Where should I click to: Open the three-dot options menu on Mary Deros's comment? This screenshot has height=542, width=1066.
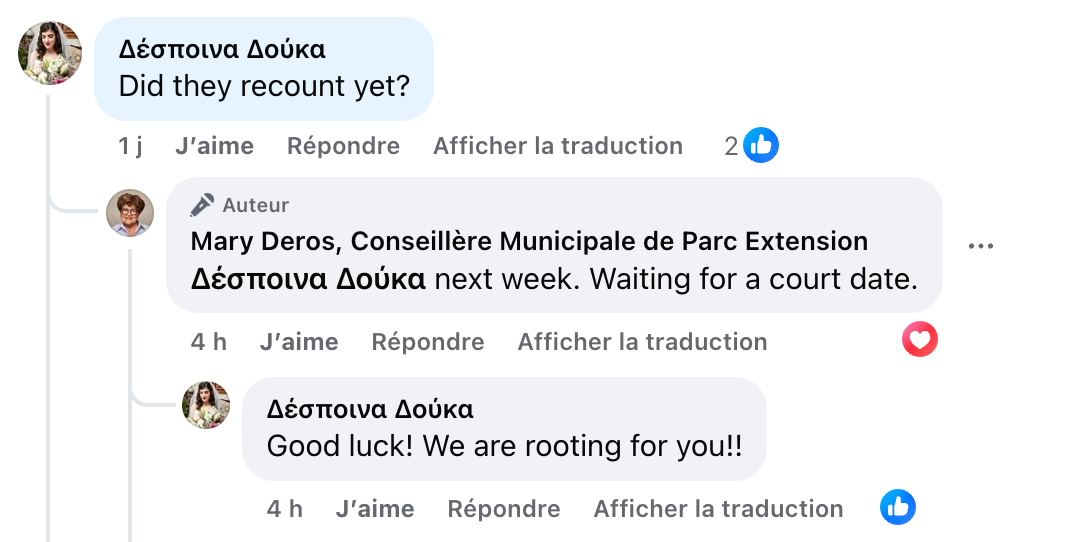click(981, 246)
